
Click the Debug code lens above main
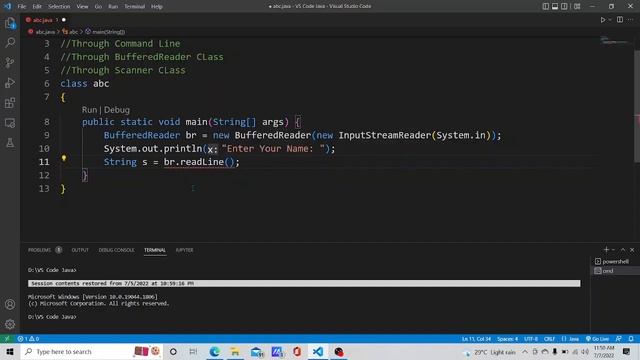(117, 110)
